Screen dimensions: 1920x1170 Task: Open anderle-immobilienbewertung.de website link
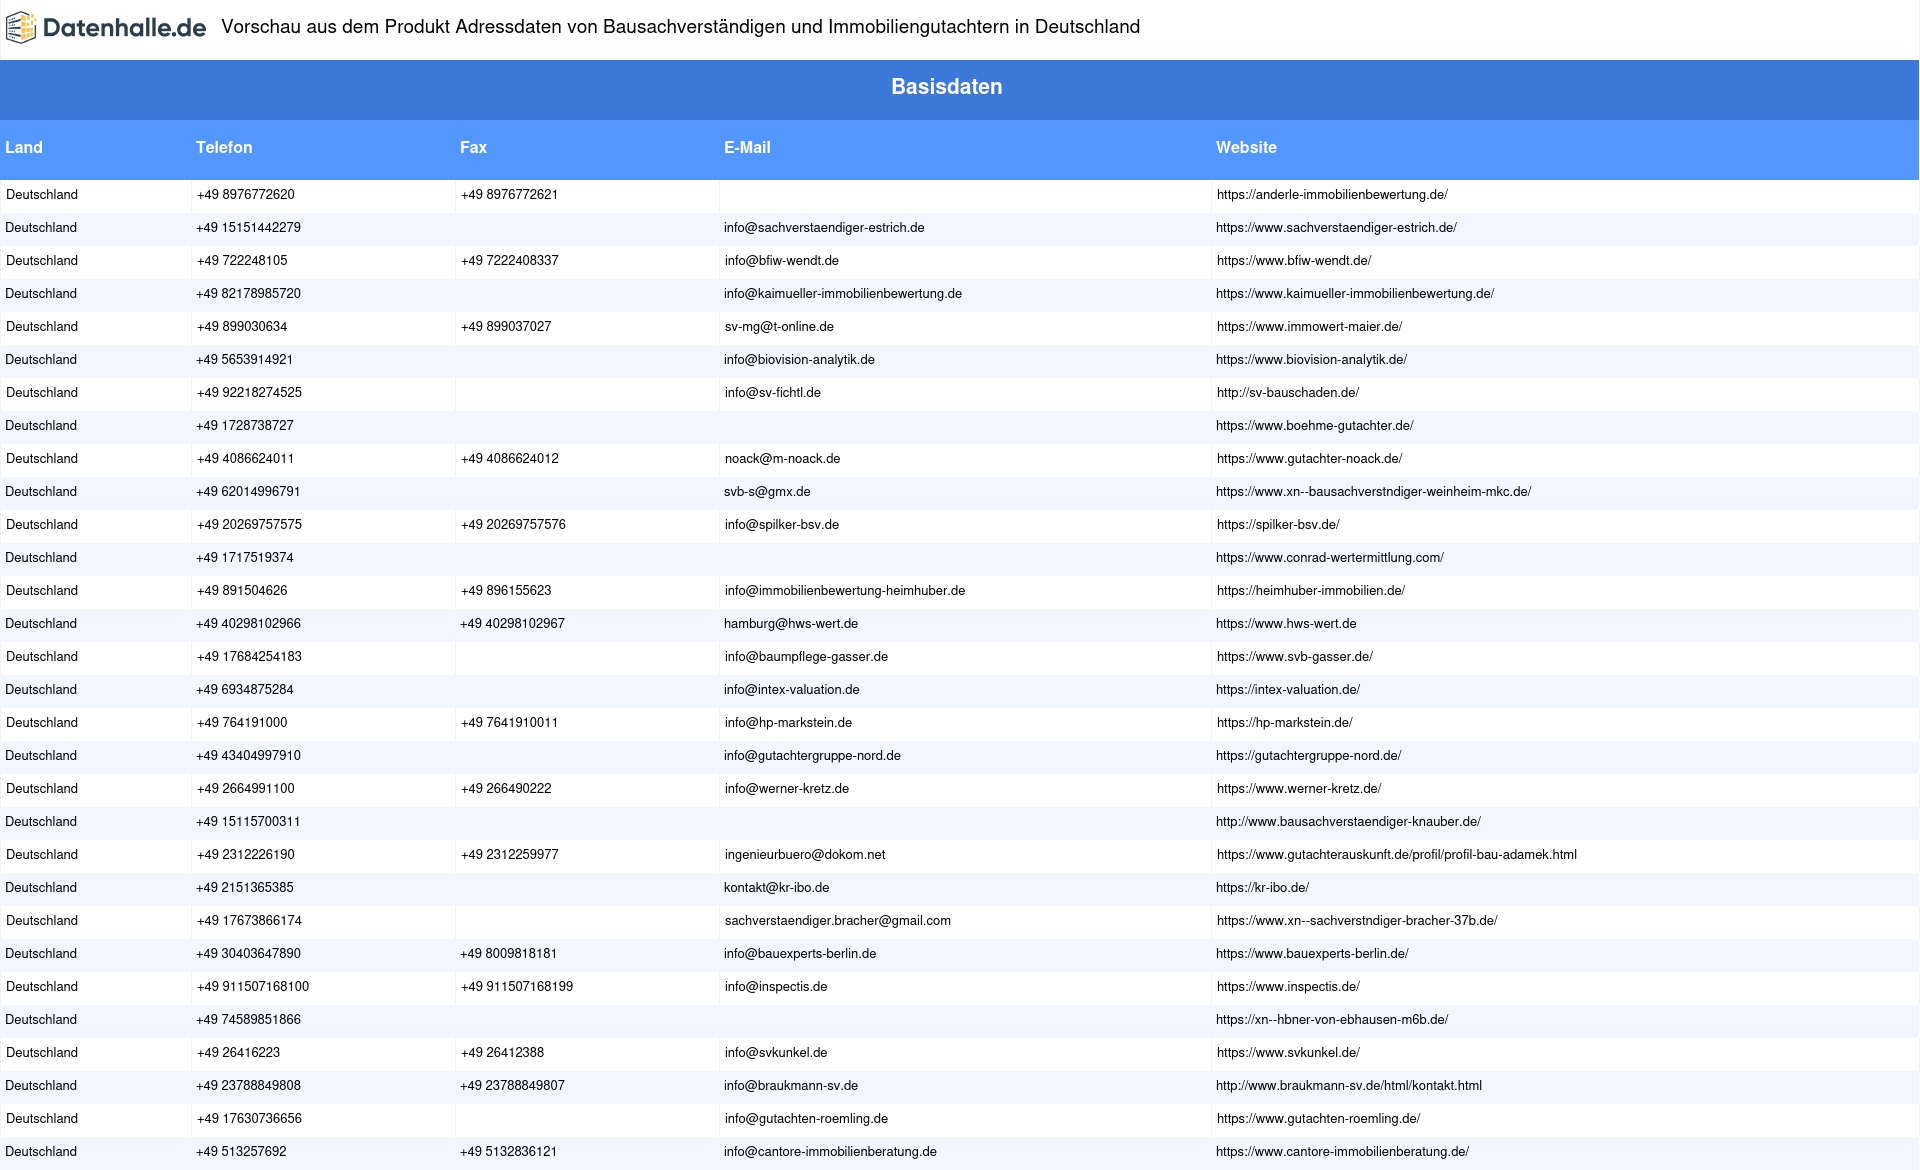point(1332,195)
